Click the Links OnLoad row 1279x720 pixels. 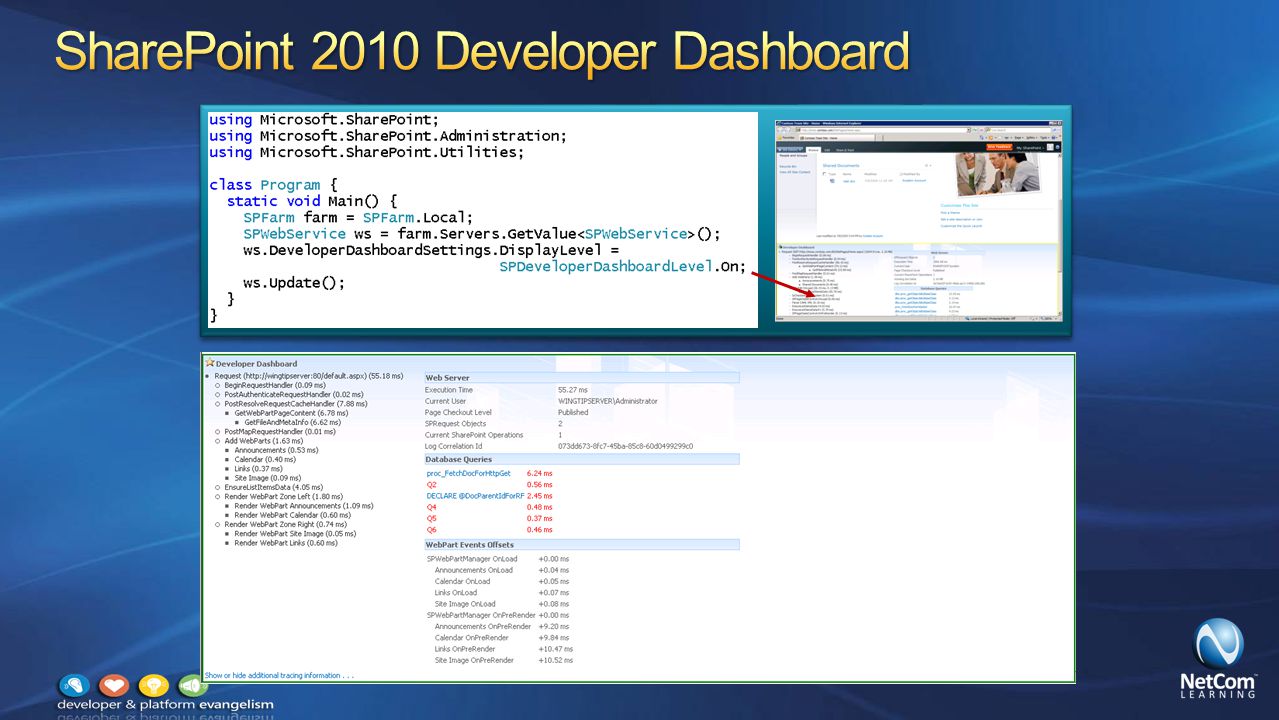pyautogui.click(x=501, y=593)
